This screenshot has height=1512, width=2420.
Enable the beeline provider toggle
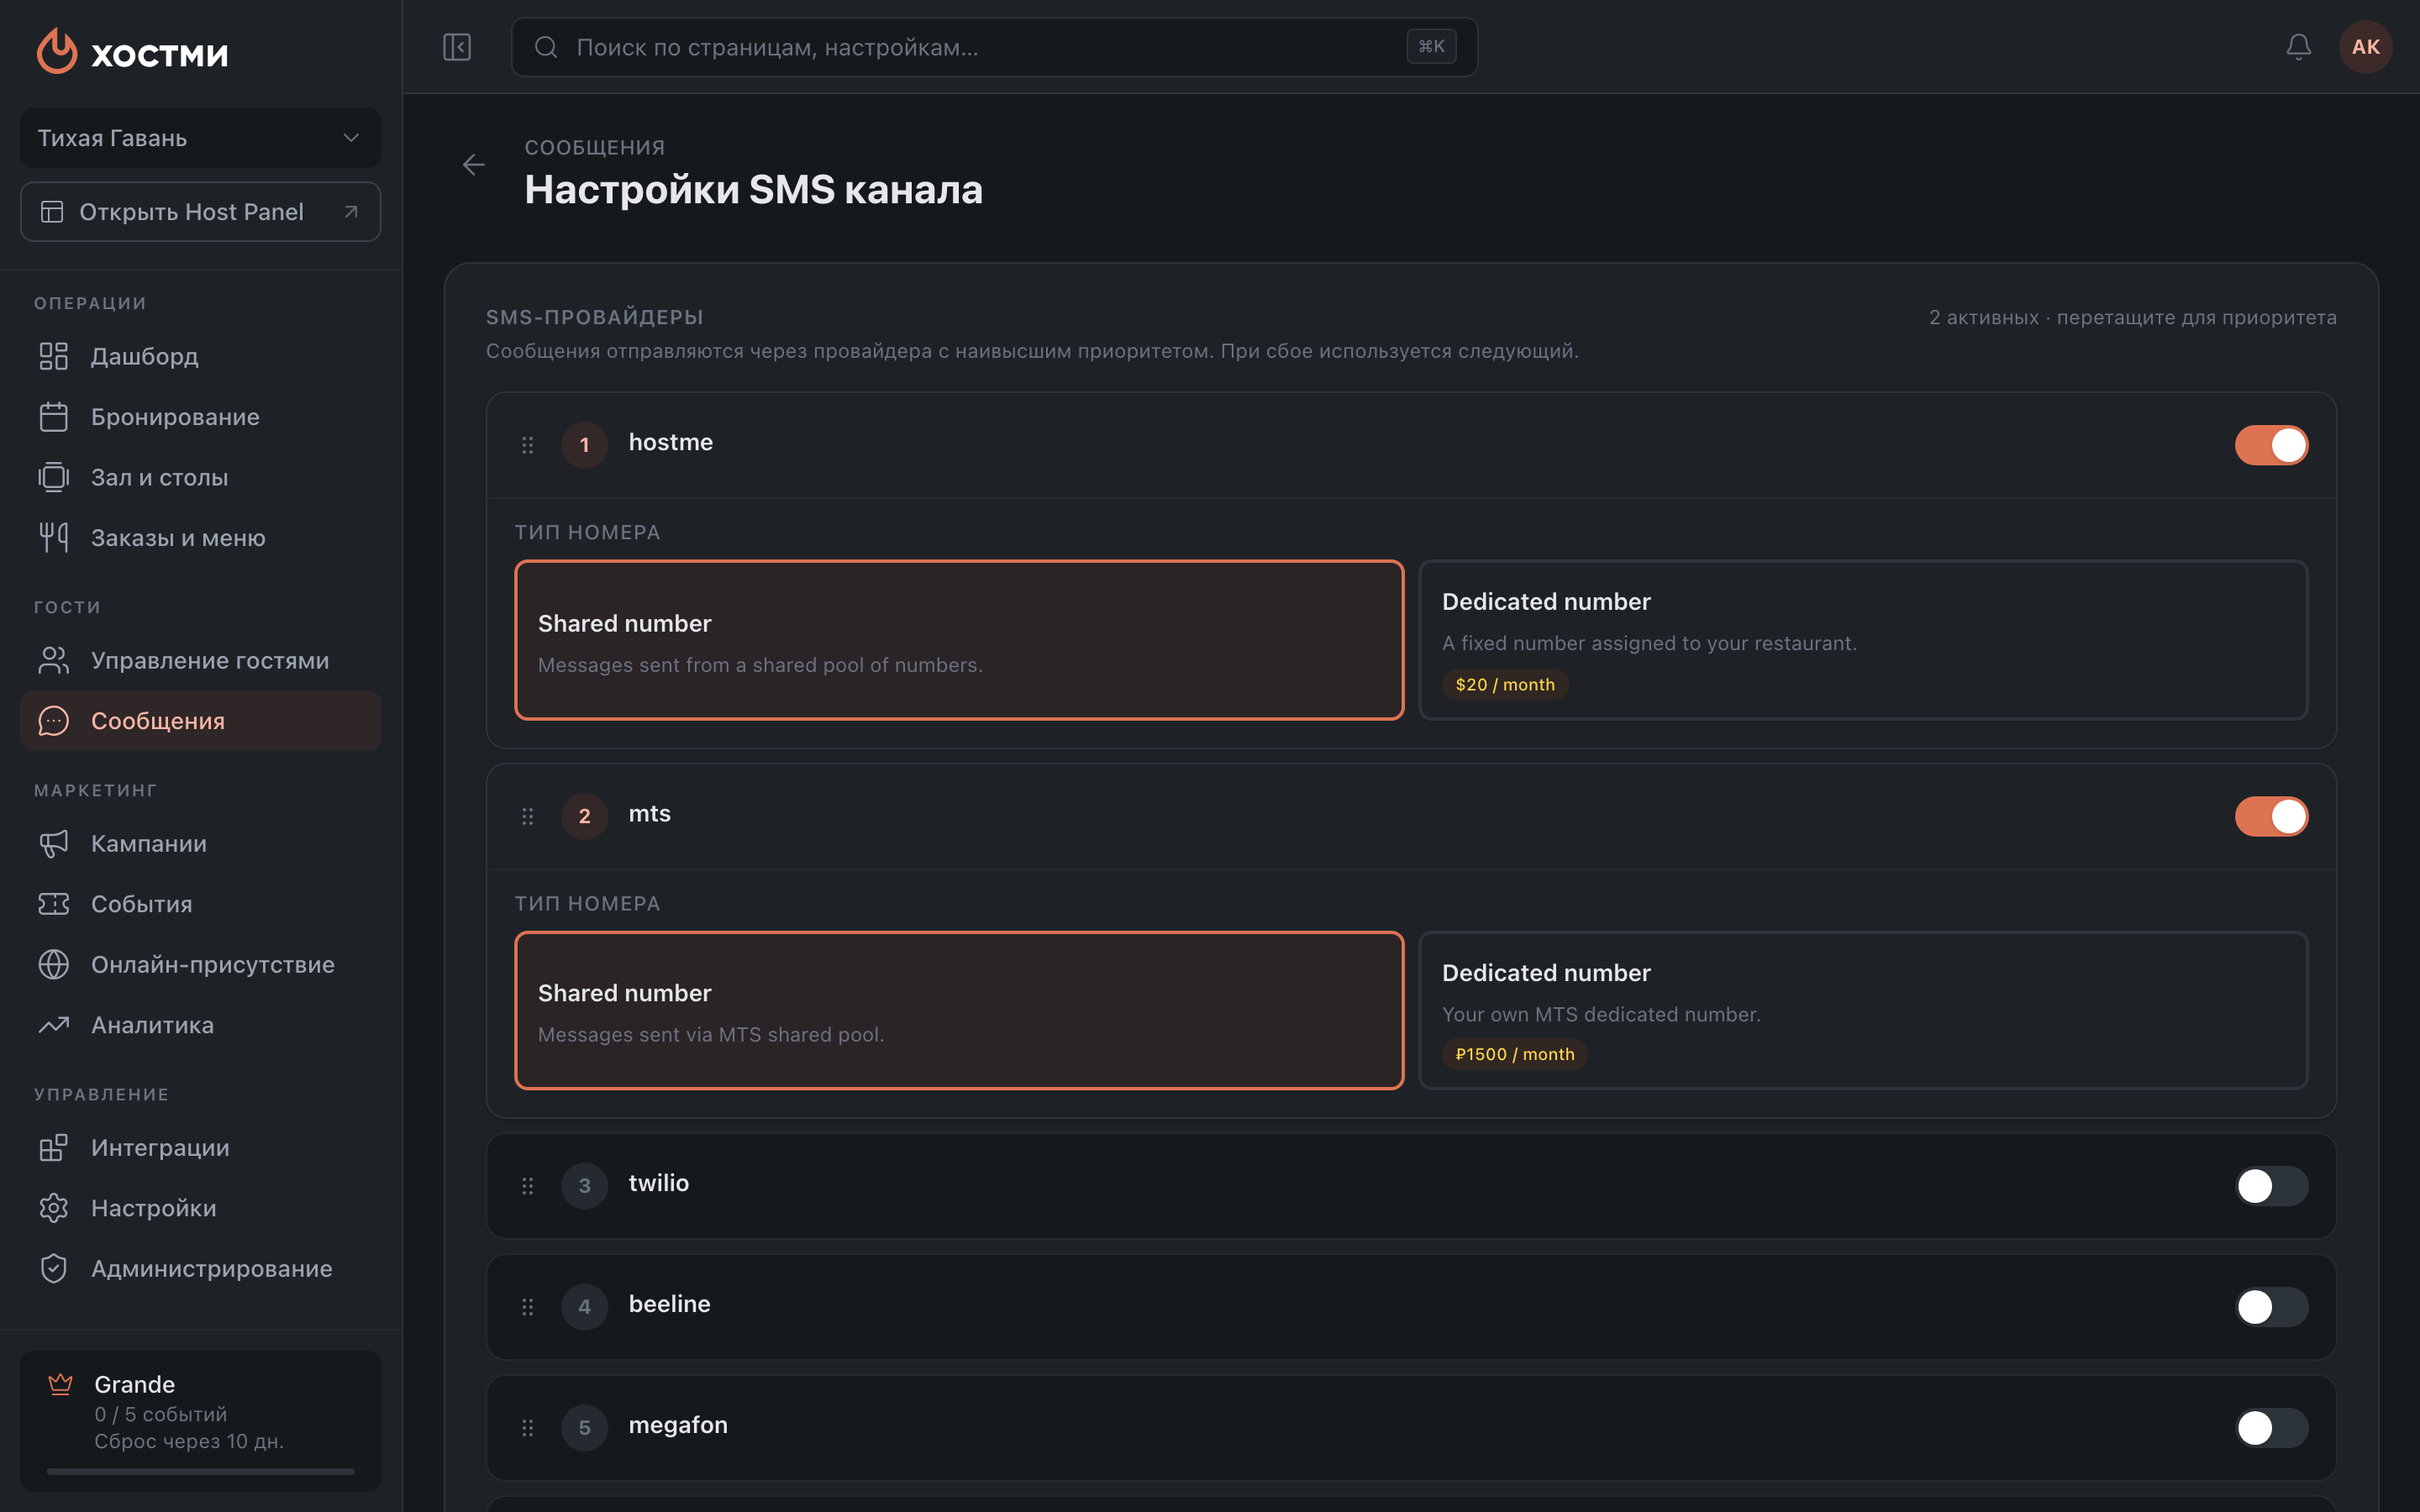2271,1307
